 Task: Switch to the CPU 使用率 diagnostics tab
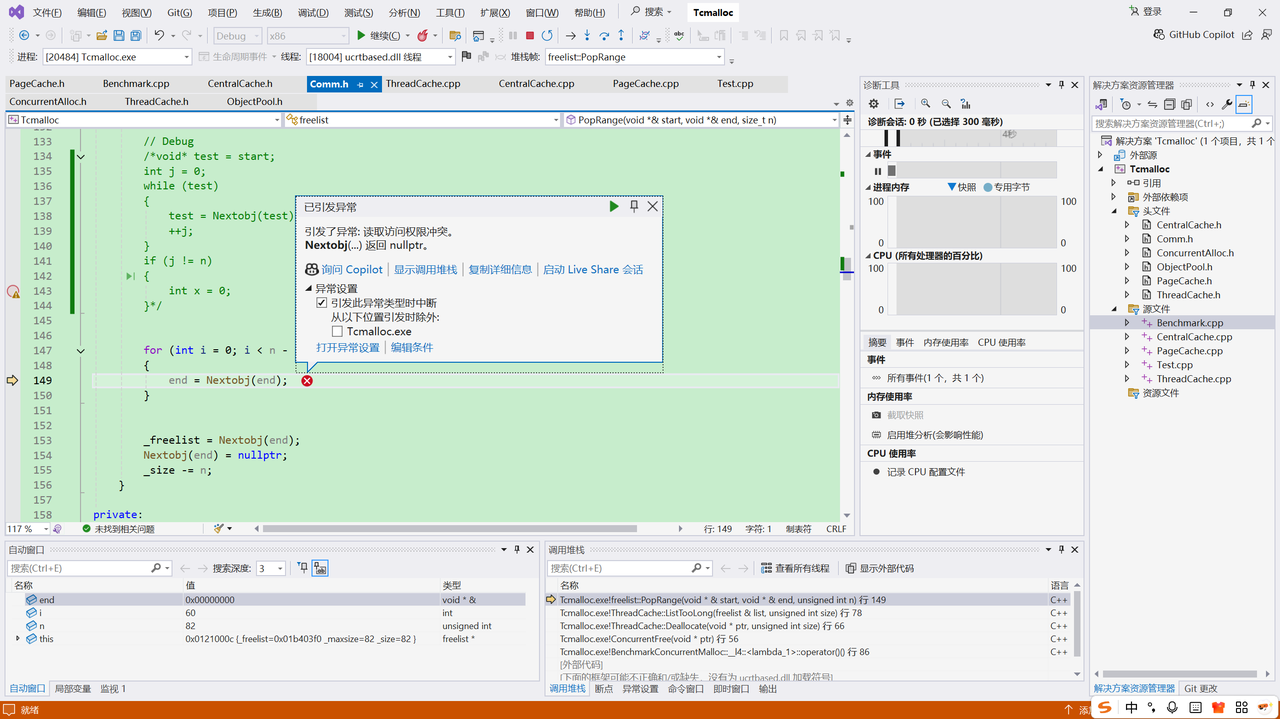(x=1002, y=342)
